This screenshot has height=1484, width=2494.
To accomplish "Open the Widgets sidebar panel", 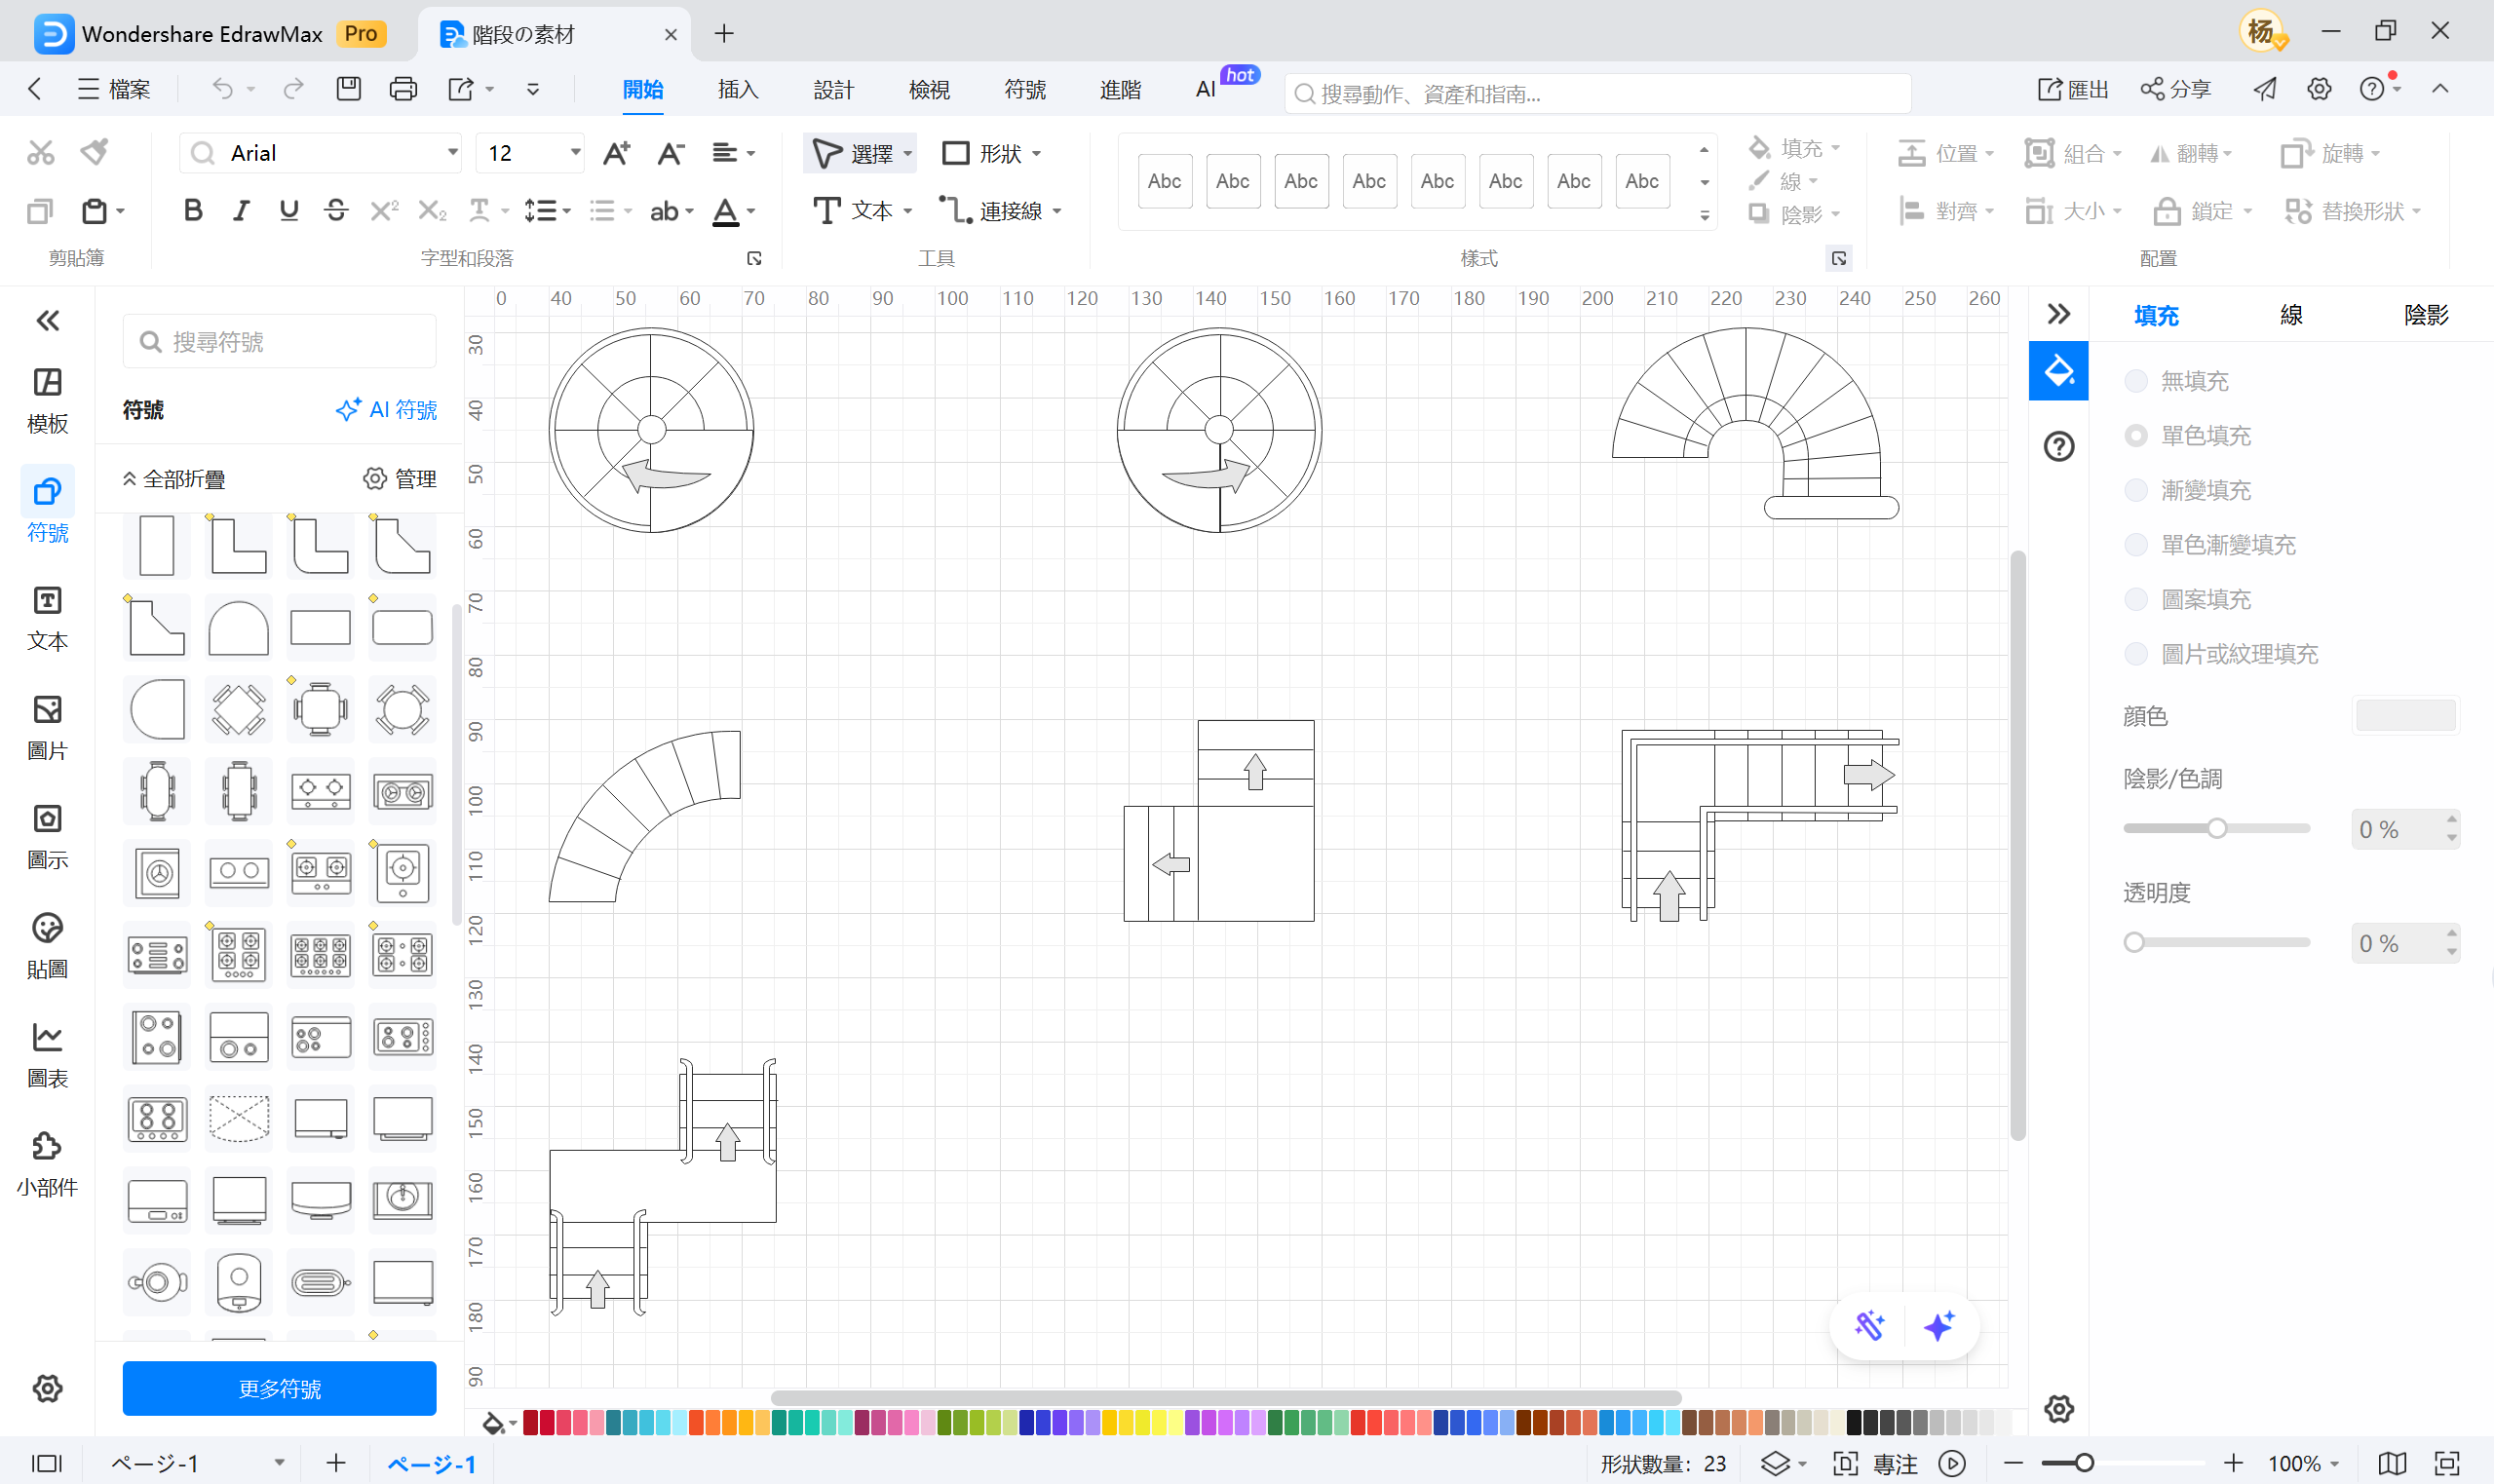I will pyautogui.click(x=47, y=1164).
